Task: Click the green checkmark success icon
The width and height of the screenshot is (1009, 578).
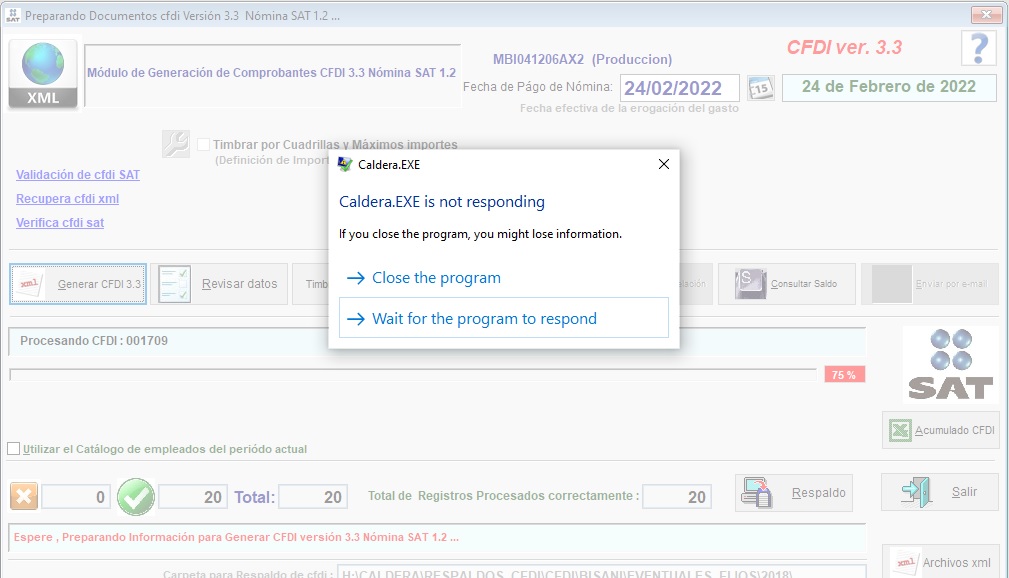Action: [136, 496]
